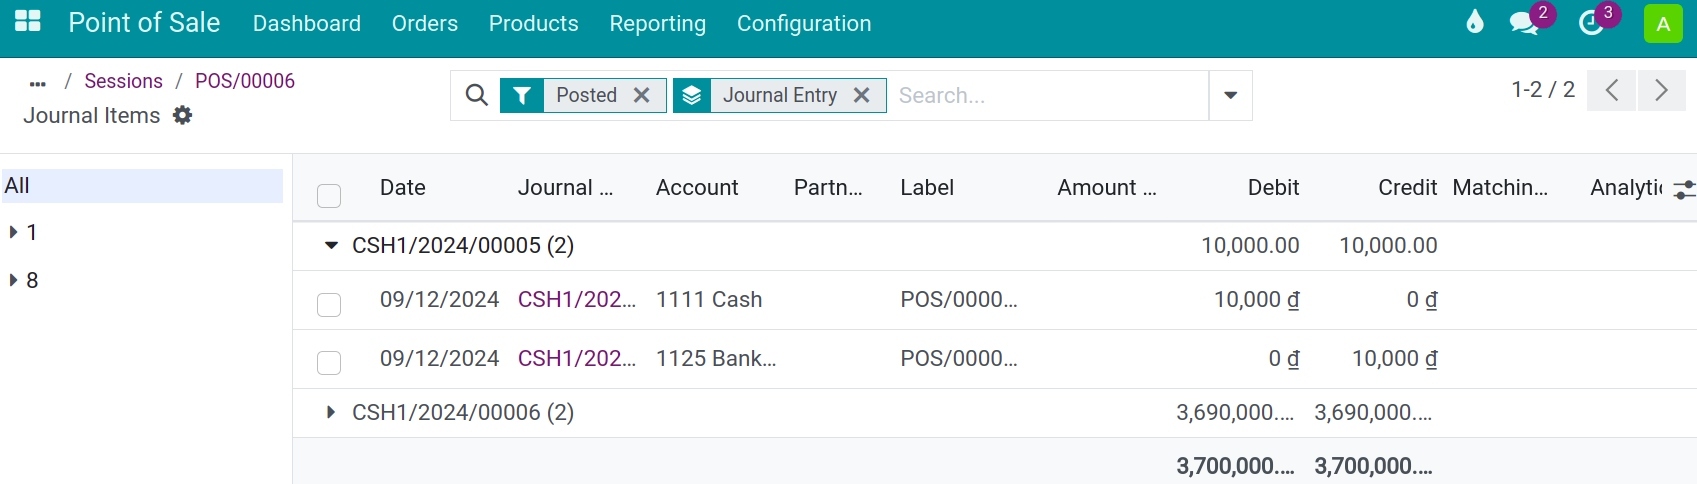This screenshot has height=484, width=1697.
Task: Sort by the Date column header
Action: [x=403, y=187]
